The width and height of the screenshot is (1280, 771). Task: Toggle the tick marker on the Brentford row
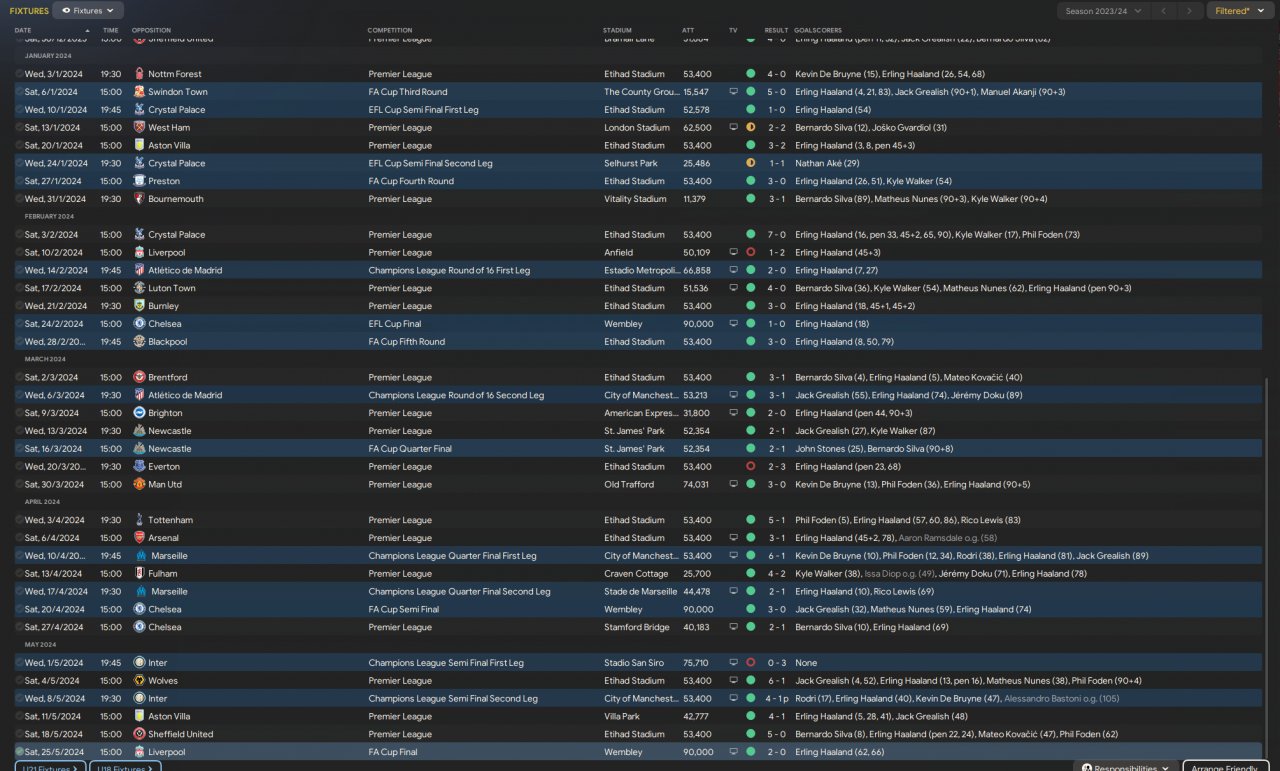(x=19, y=377)
